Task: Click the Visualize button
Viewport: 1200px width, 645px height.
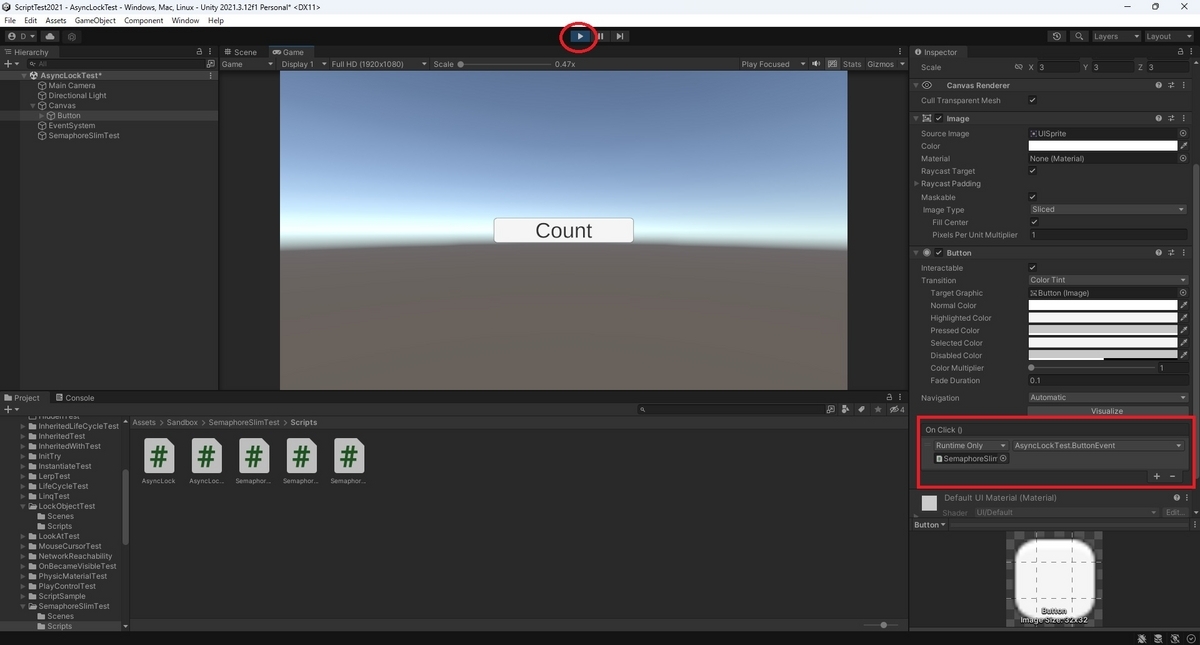Action: [x=1107, y=411]
